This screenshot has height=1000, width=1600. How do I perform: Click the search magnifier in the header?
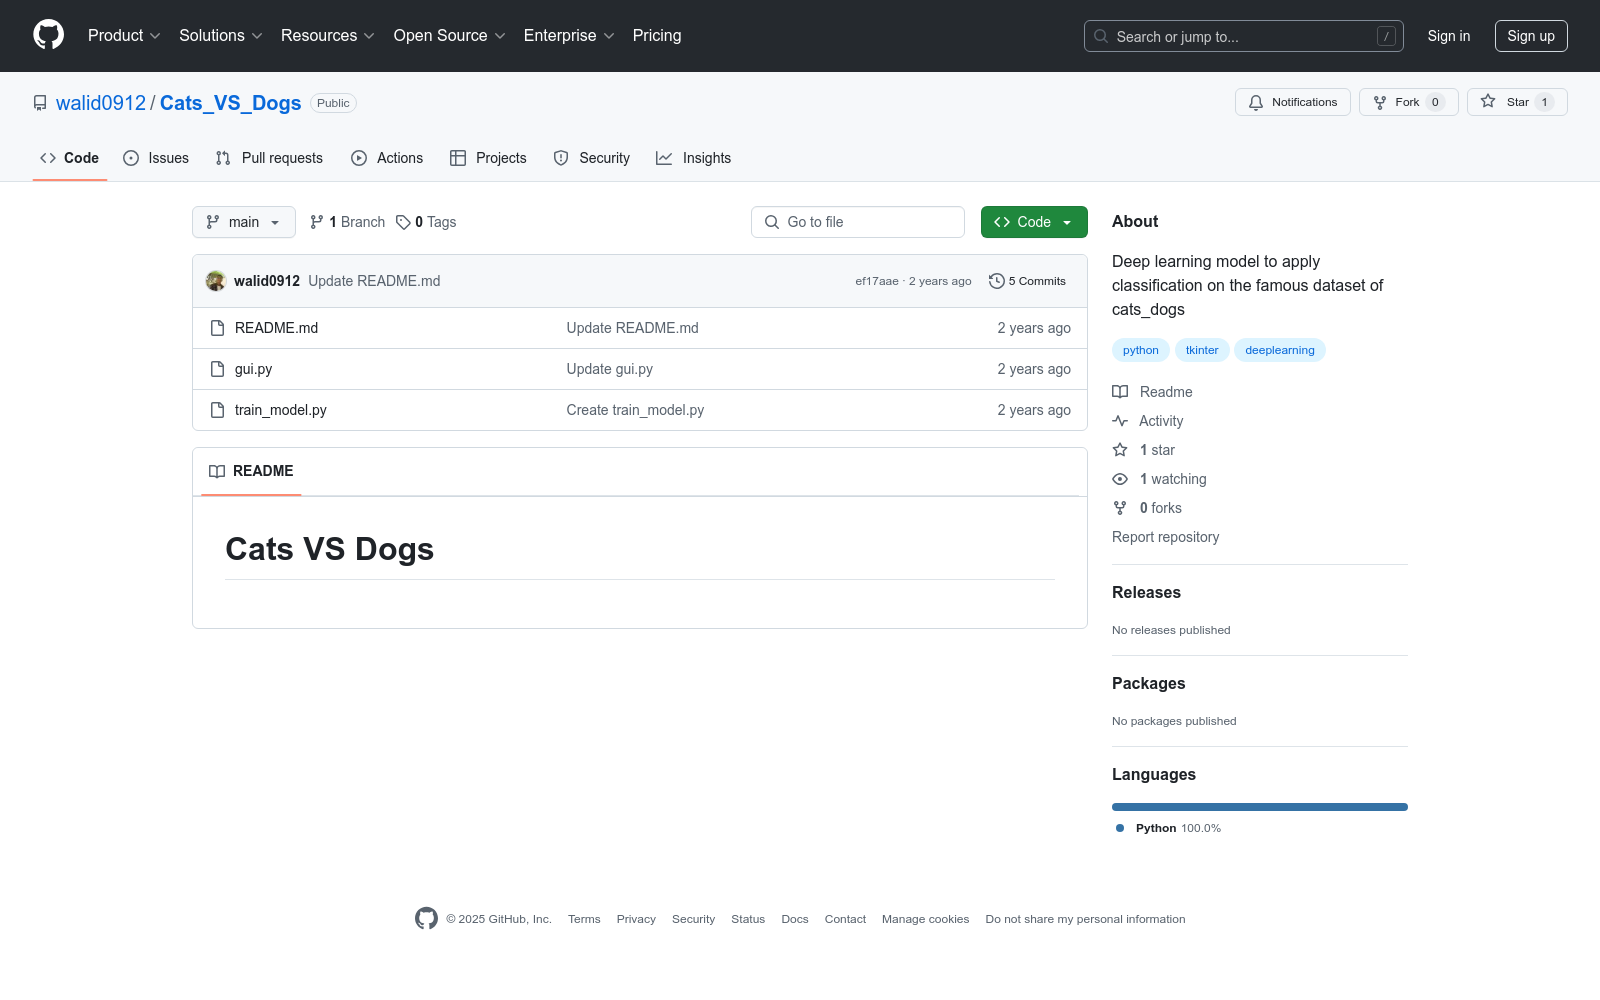(x=1101, y=36)
